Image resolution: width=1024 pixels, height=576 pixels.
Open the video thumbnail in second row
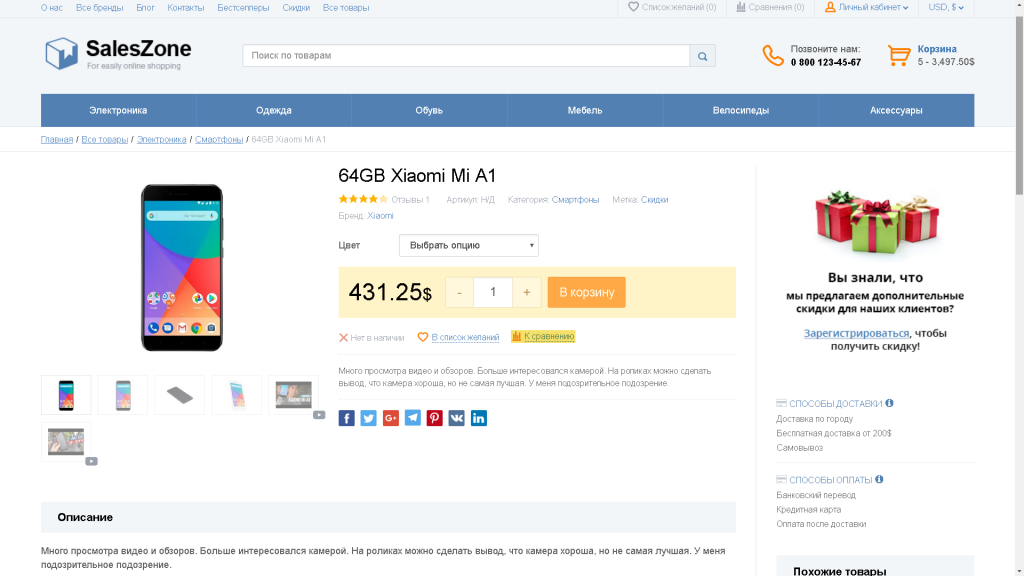click(x=66, y=441)
